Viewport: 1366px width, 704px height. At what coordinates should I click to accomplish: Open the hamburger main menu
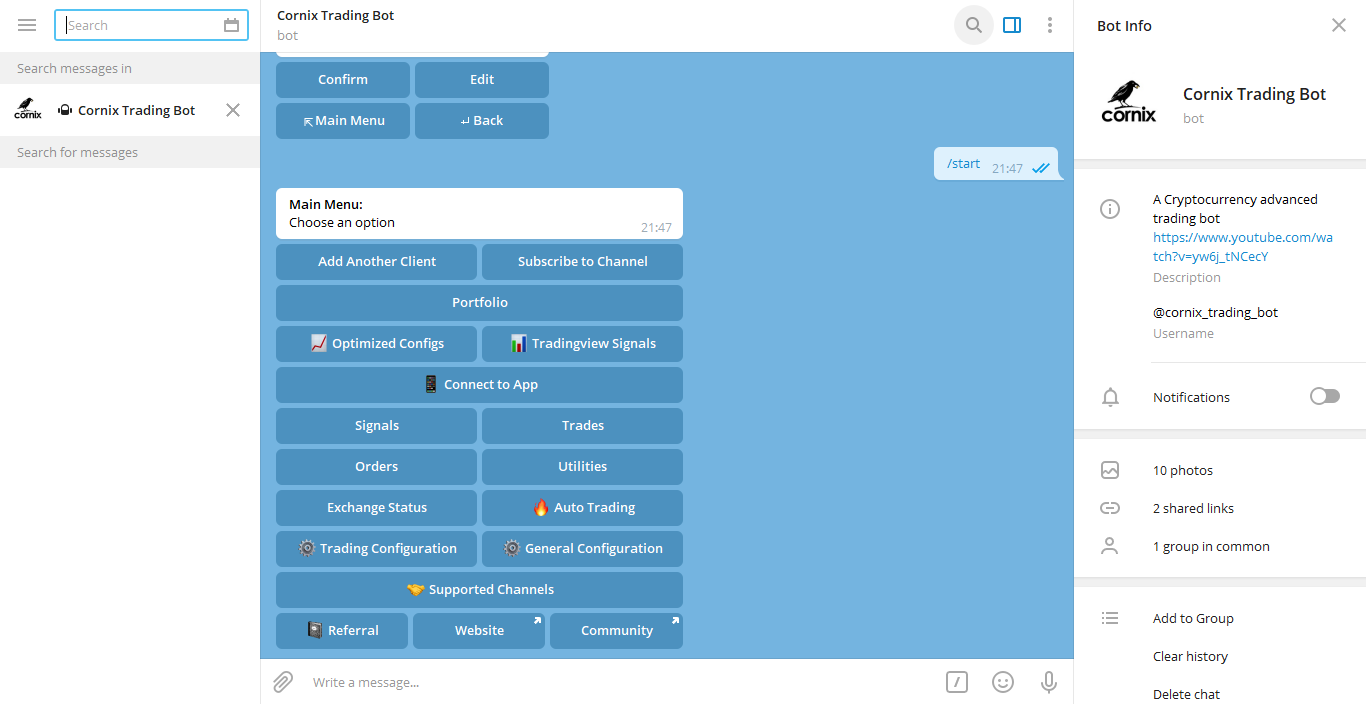pyautogui.click(x=27, y=25)
